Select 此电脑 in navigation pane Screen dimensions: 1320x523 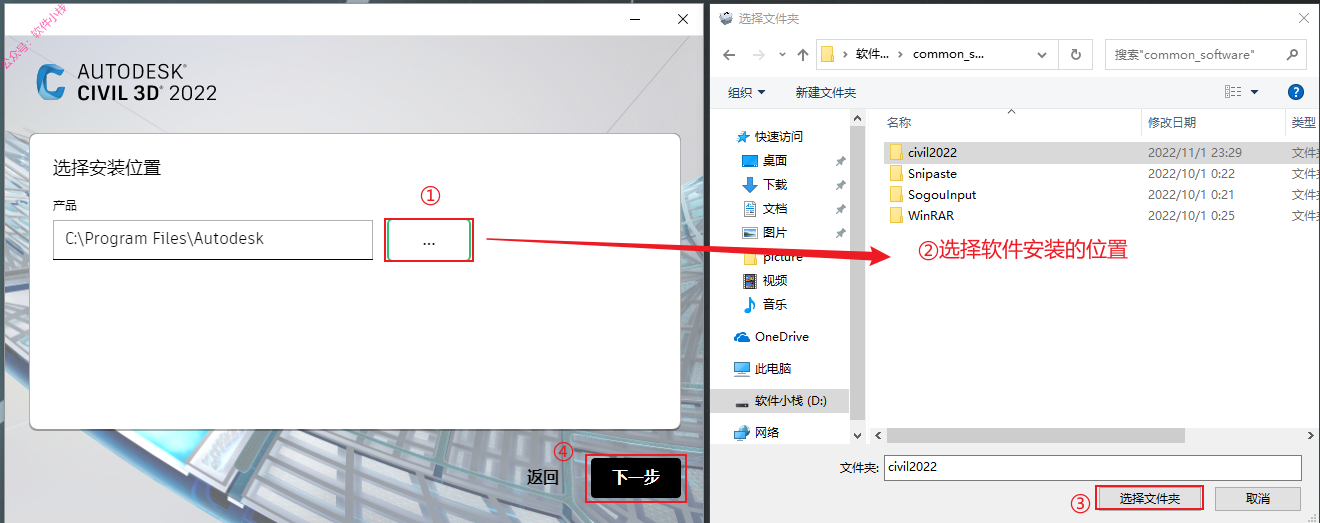pos(773,368)
